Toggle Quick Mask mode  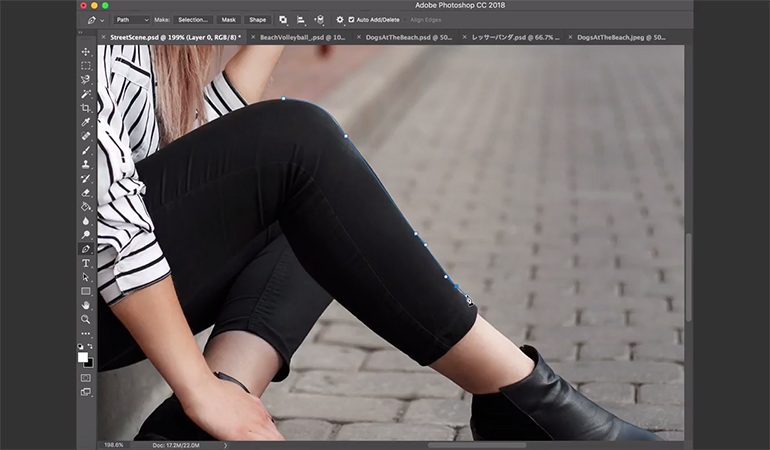click(86, 377)
